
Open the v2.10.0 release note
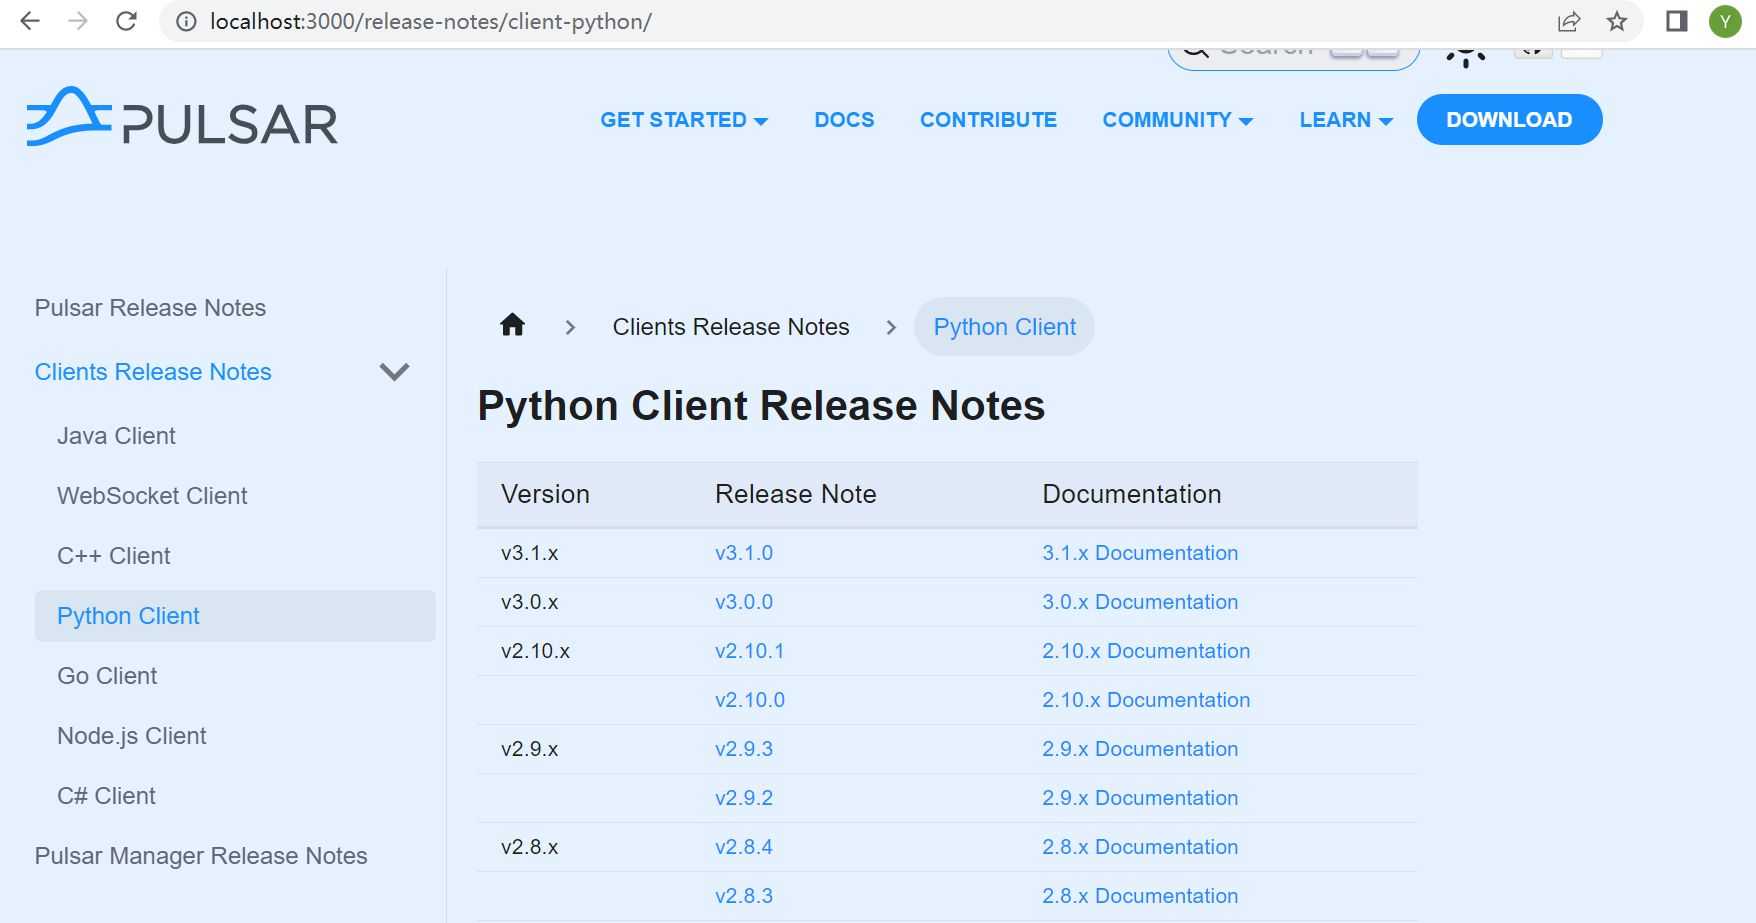pos(750,700)
